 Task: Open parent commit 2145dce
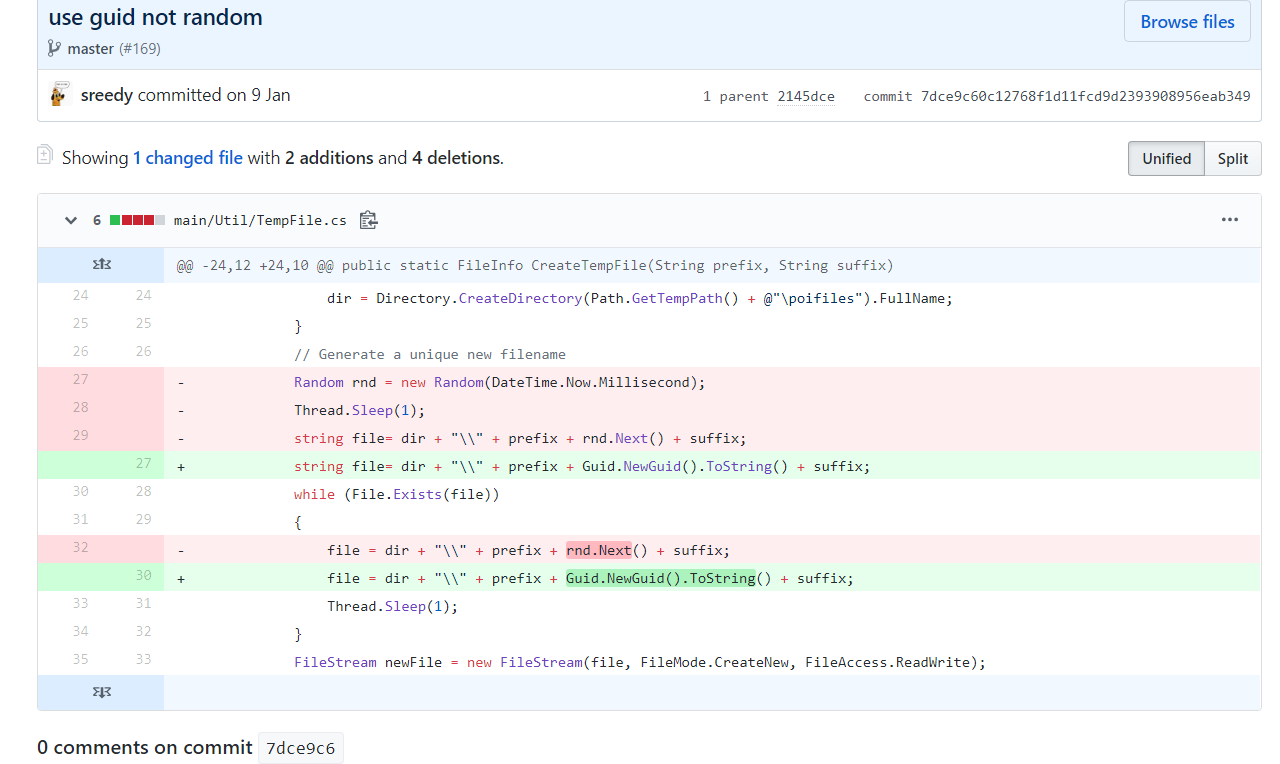pyautogui.click(x=806, y=96)
